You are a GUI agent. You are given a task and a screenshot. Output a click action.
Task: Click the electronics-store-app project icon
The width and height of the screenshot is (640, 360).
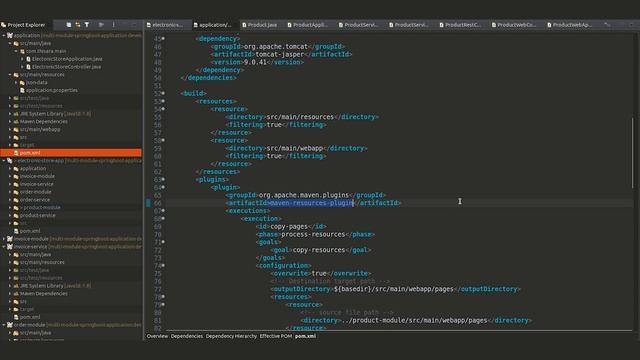pos(10,161)
